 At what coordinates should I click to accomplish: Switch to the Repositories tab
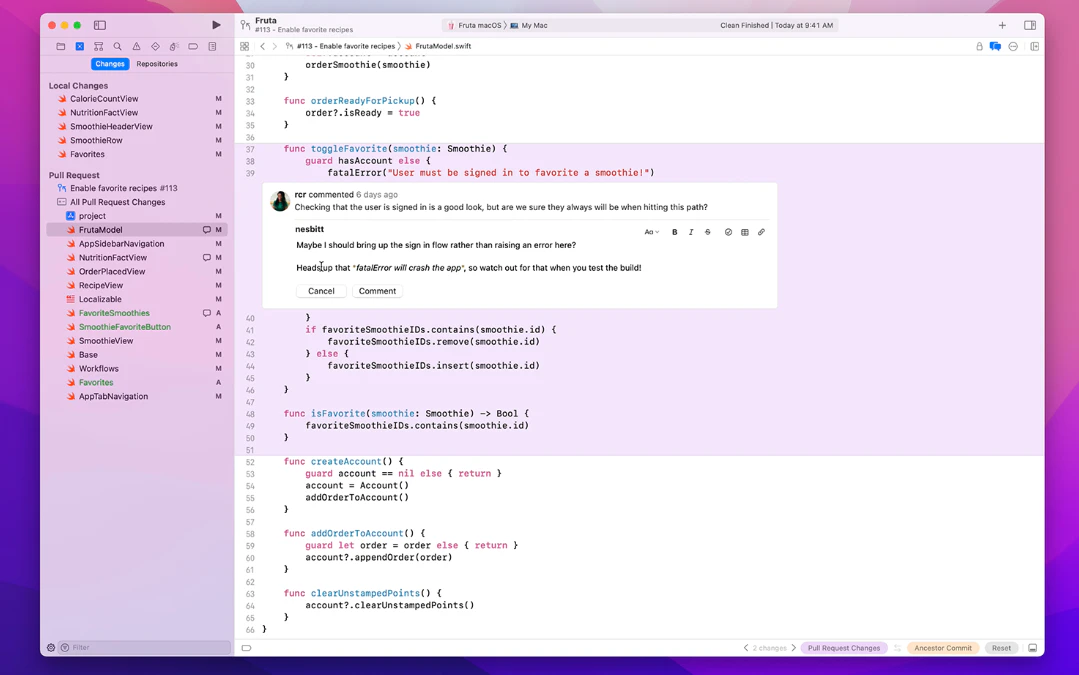click(157, 64)
